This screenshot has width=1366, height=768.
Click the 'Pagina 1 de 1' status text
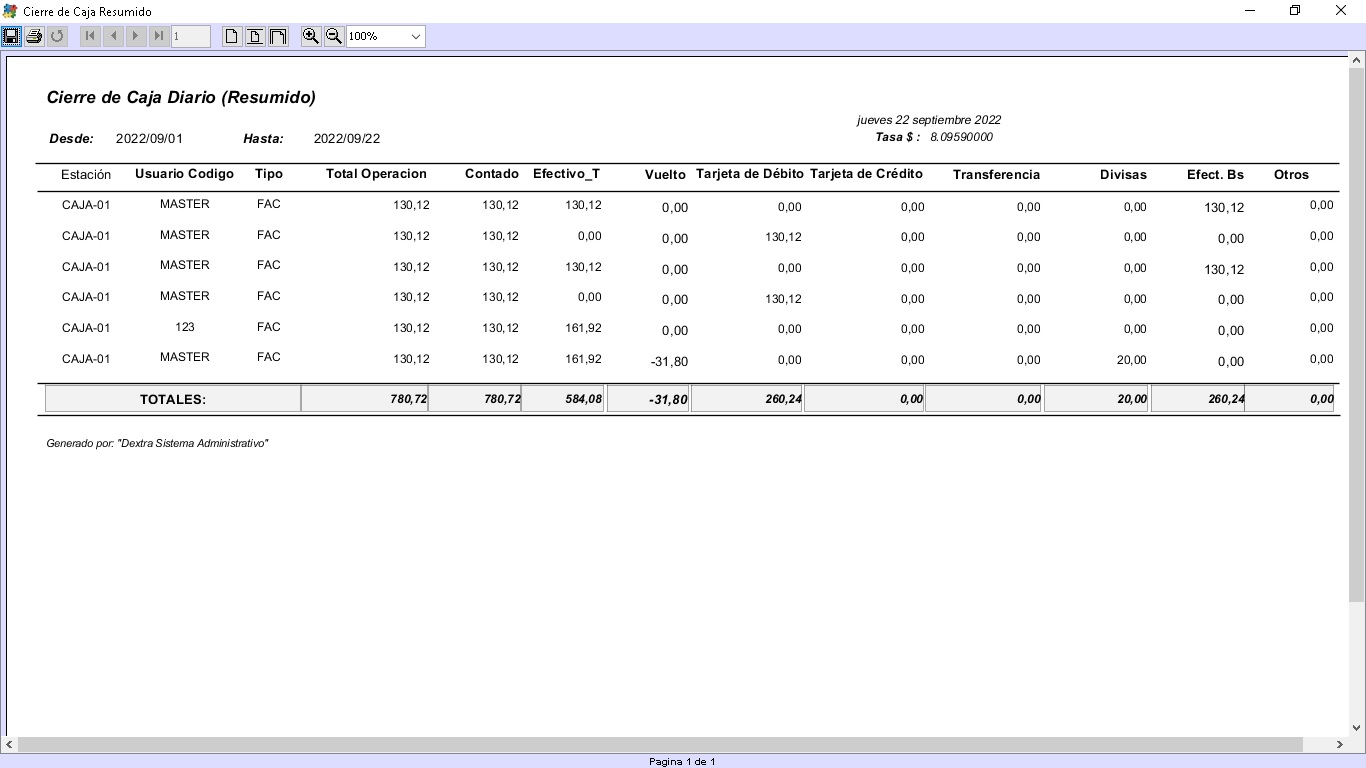tap(682, 762)
